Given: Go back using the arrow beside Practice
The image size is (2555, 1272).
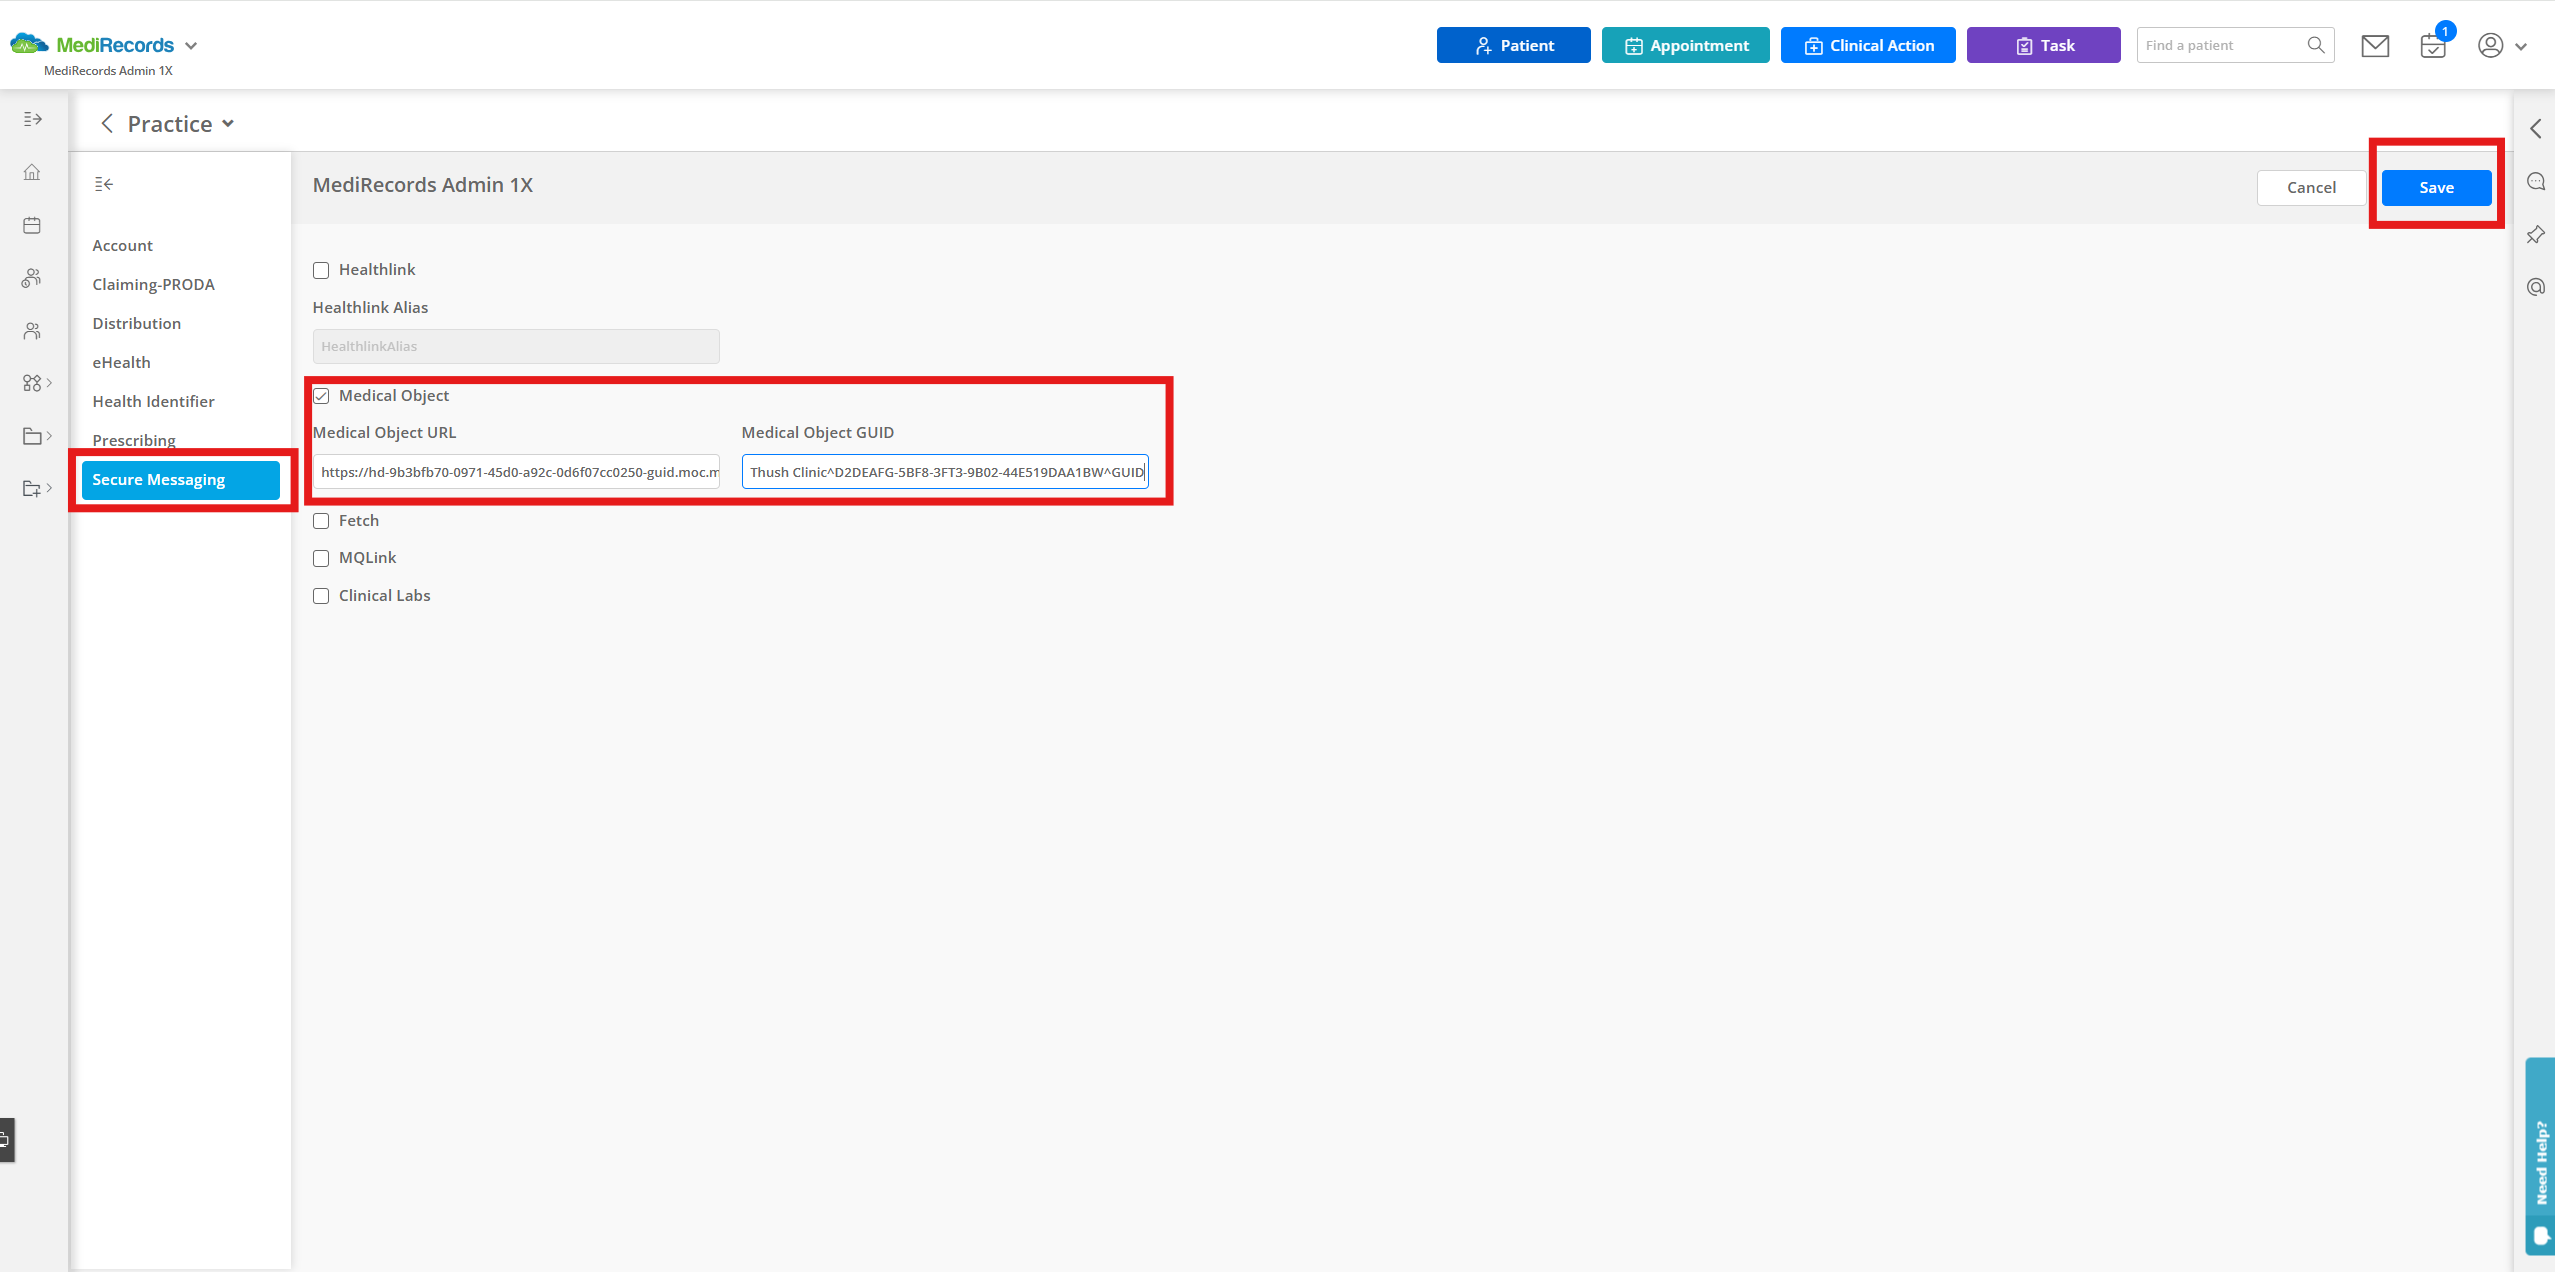Looking at the screenshot, I should [x=107, y=123].
